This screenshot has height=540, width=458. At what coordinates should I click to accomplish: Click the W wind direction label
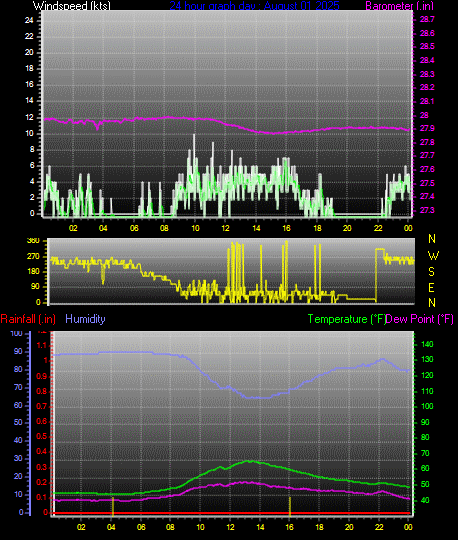click(434, 256)
